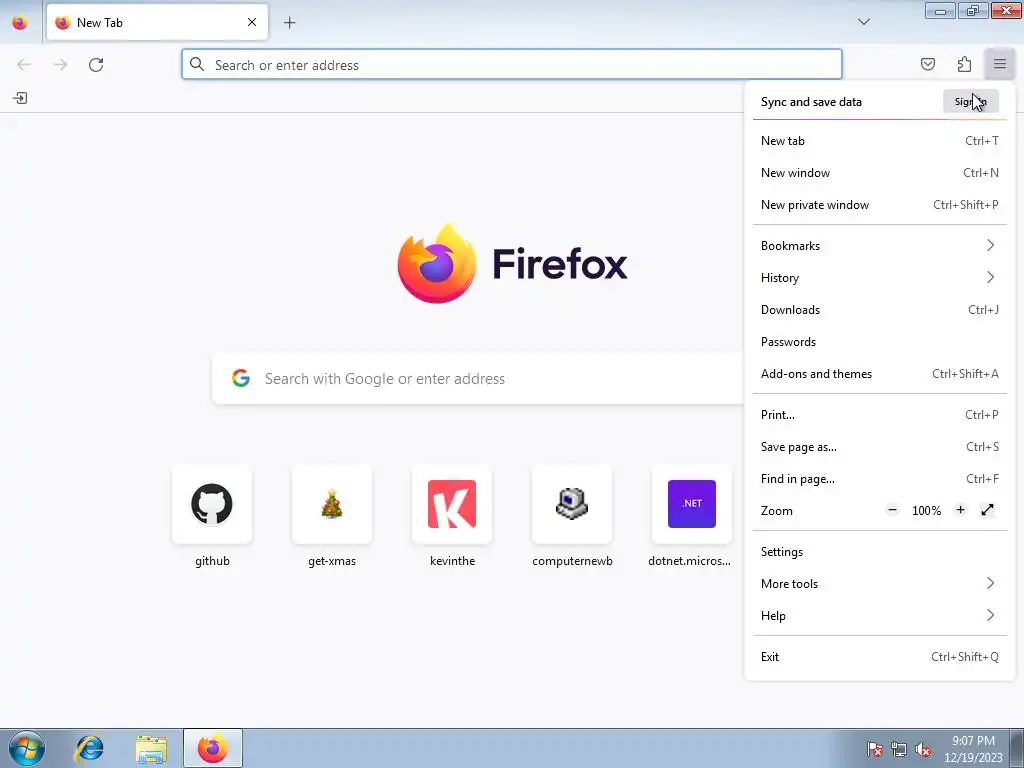1024x768 pixels.
Task: Click the Save to Pocket icon
Action: coord(927,64)
